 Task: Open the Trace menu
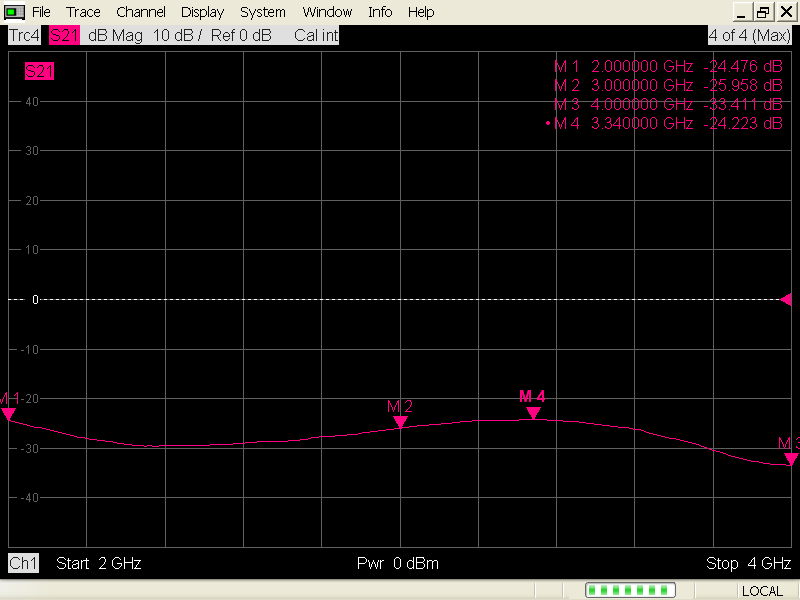[x=83, y=12]
